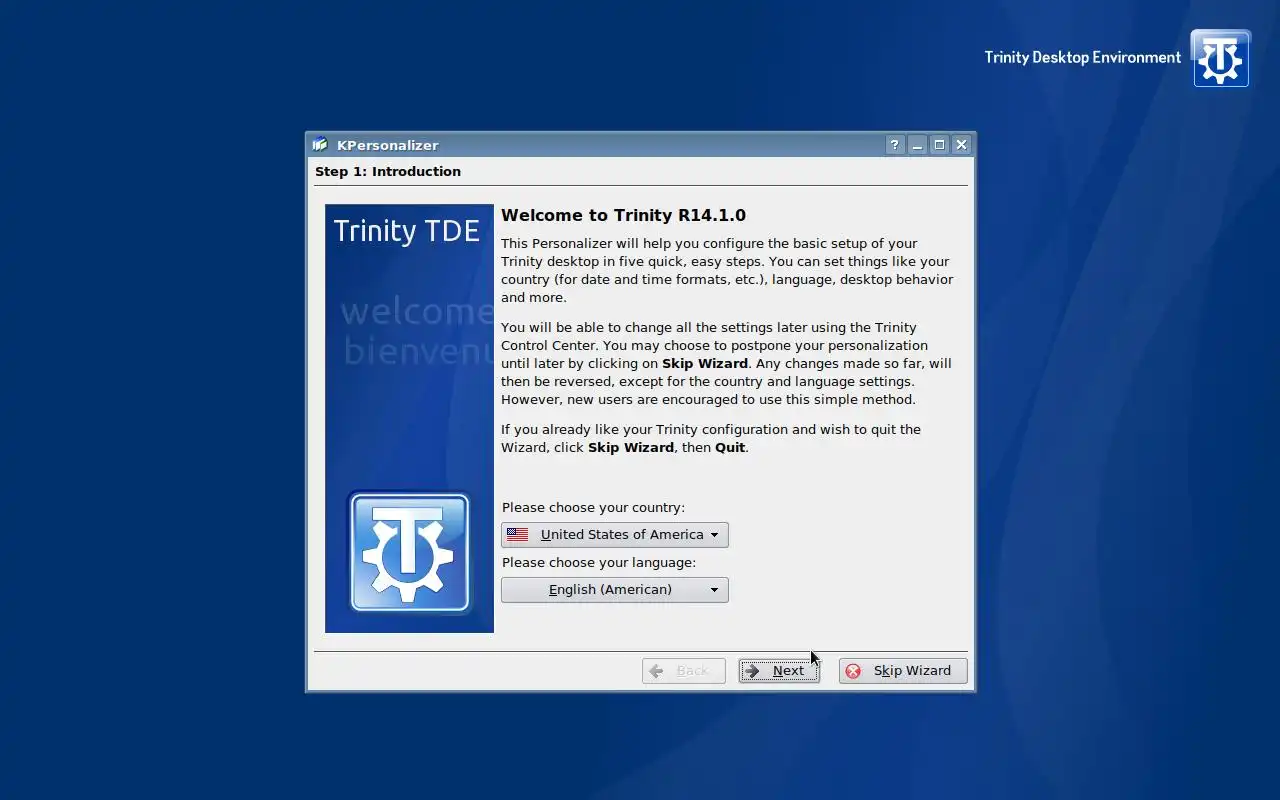Click the KPersonalizer window menu icon

(320, 145)
